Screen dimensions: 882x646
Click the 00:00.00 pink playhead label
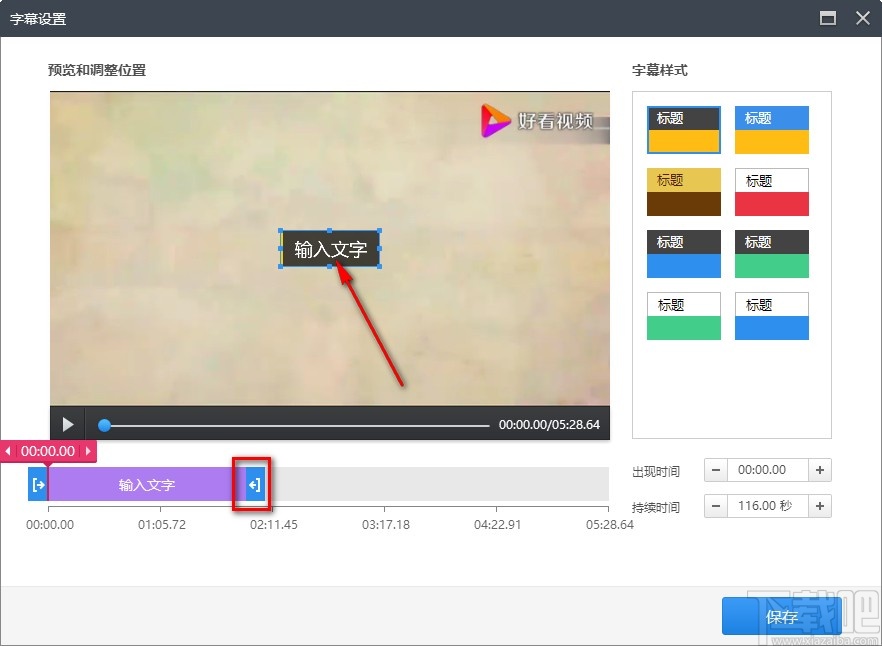coord(48,451)
